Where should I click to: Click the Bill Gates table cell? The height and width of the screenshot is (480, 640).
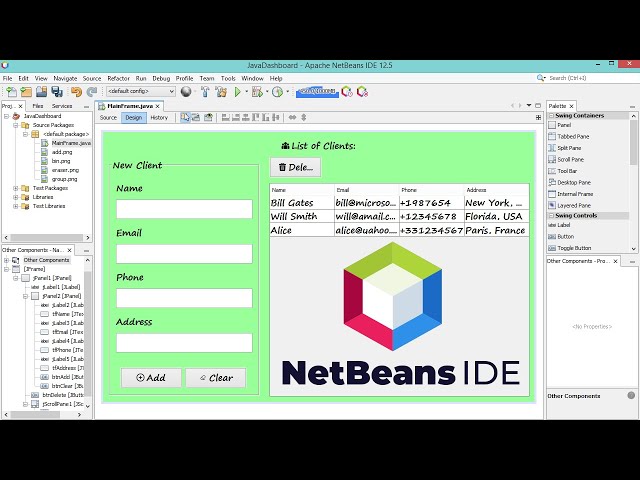pyautogui.click(x=302, y=203)
